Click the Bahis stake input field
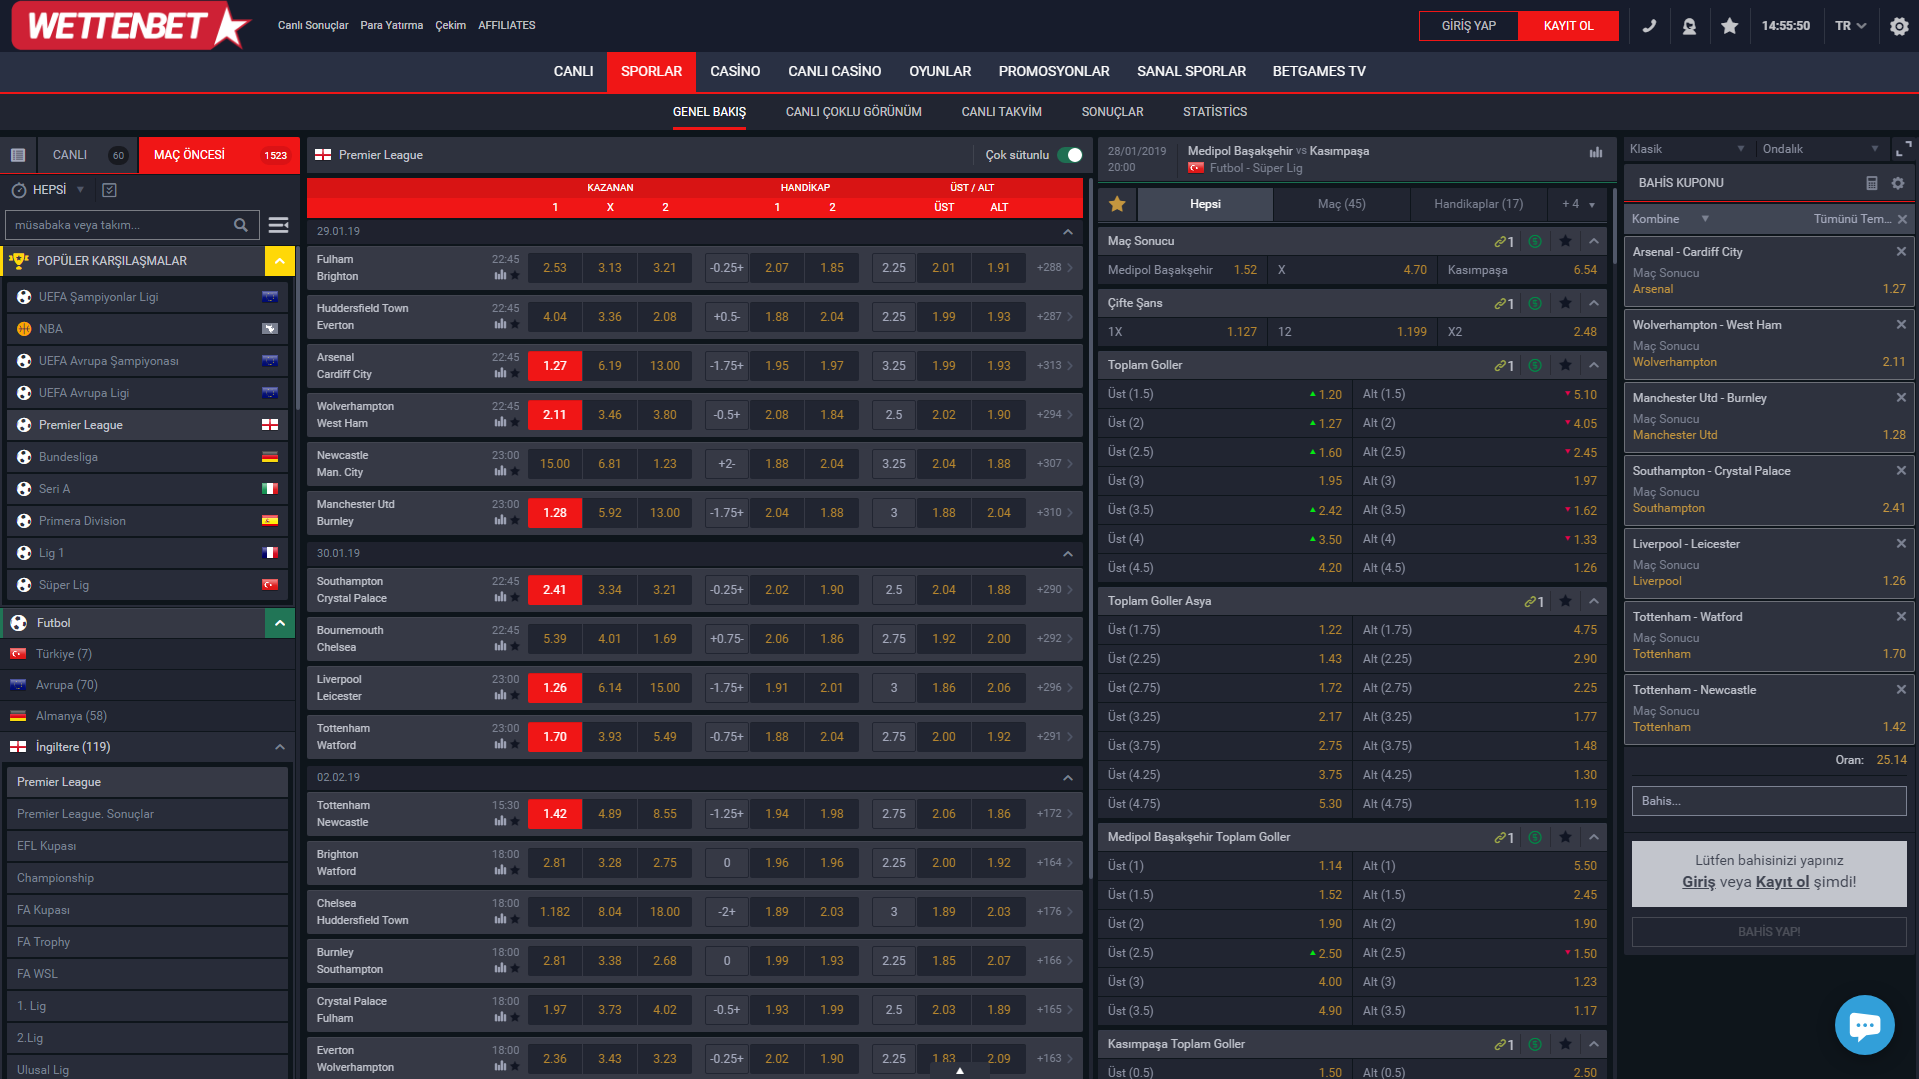1919x1079 pixels. pyautogui.click(x=1768, y=801)
